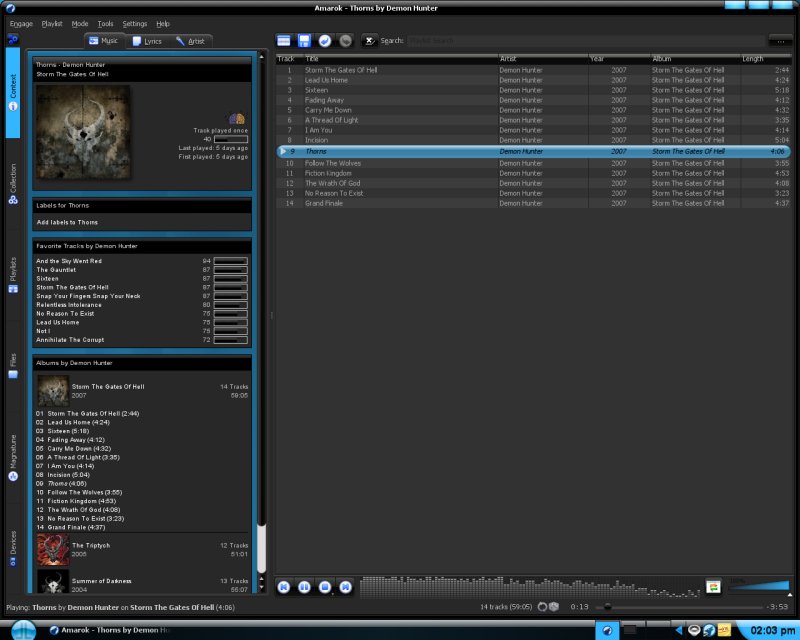Open the Collection sidebar tab
This screenshot has height=640, width=800.
(13, 184)
